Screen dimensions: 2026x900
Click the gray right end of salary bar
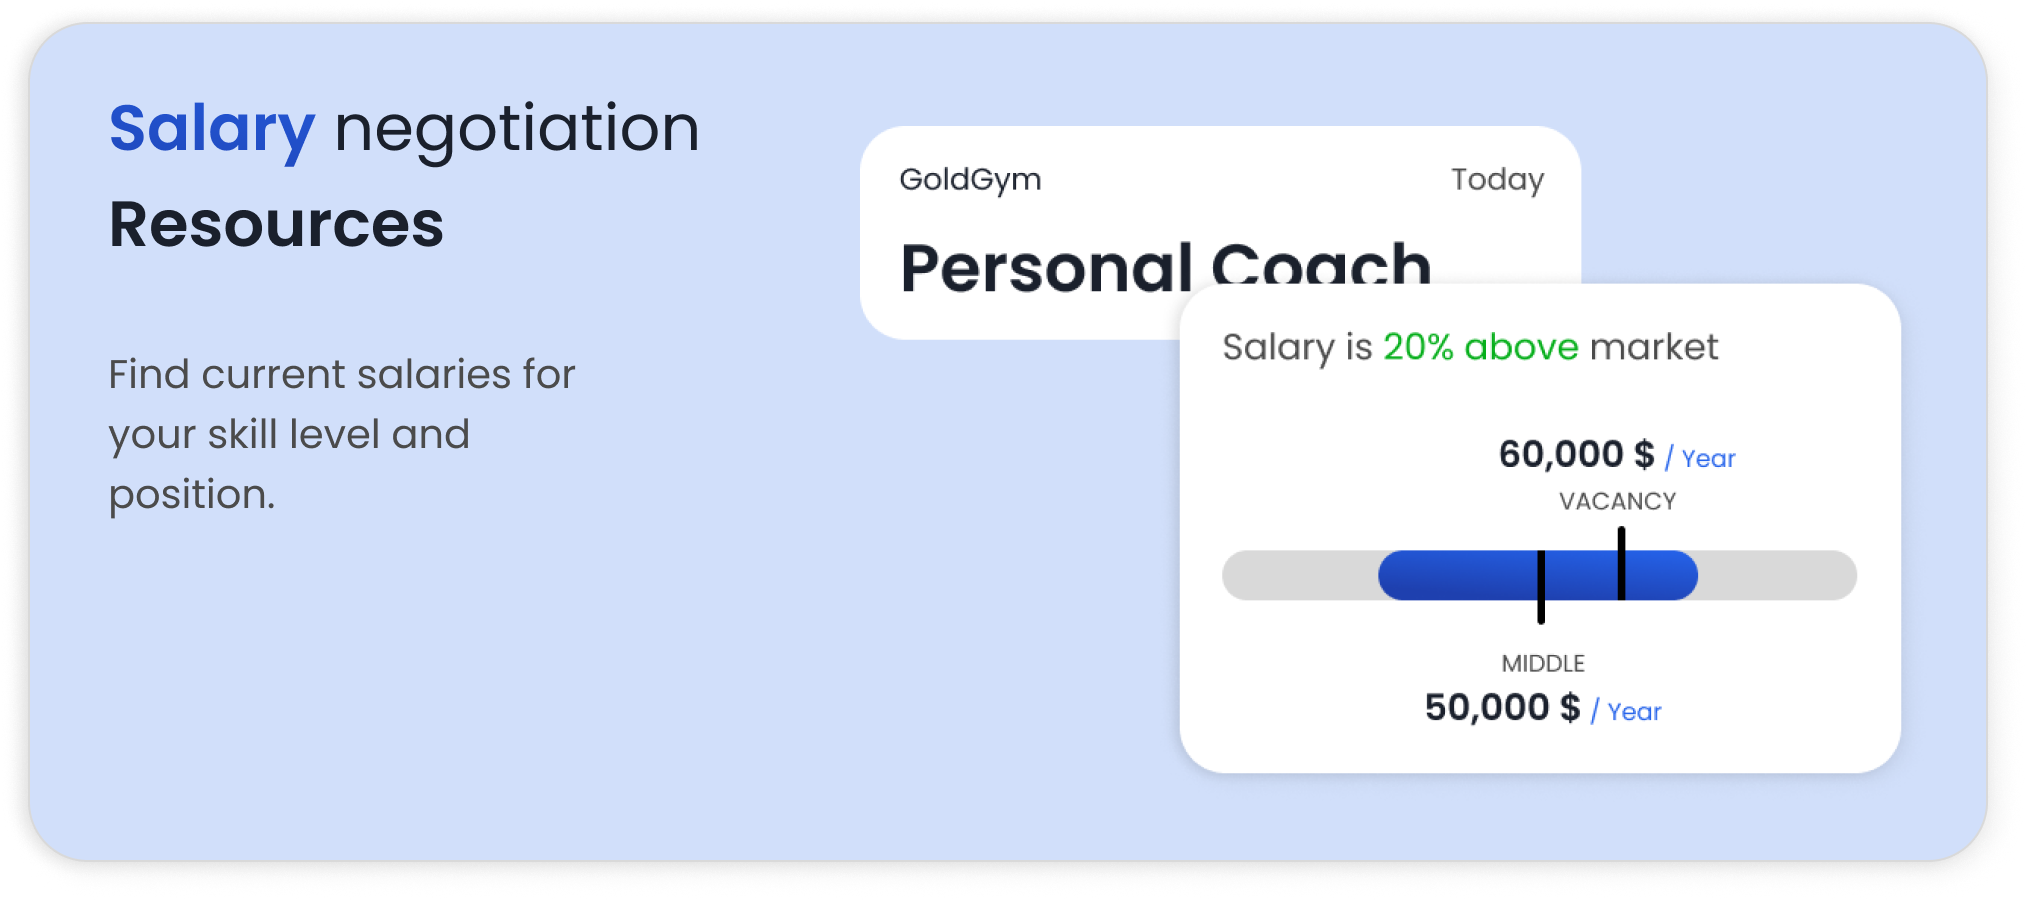coord(1778,576)
